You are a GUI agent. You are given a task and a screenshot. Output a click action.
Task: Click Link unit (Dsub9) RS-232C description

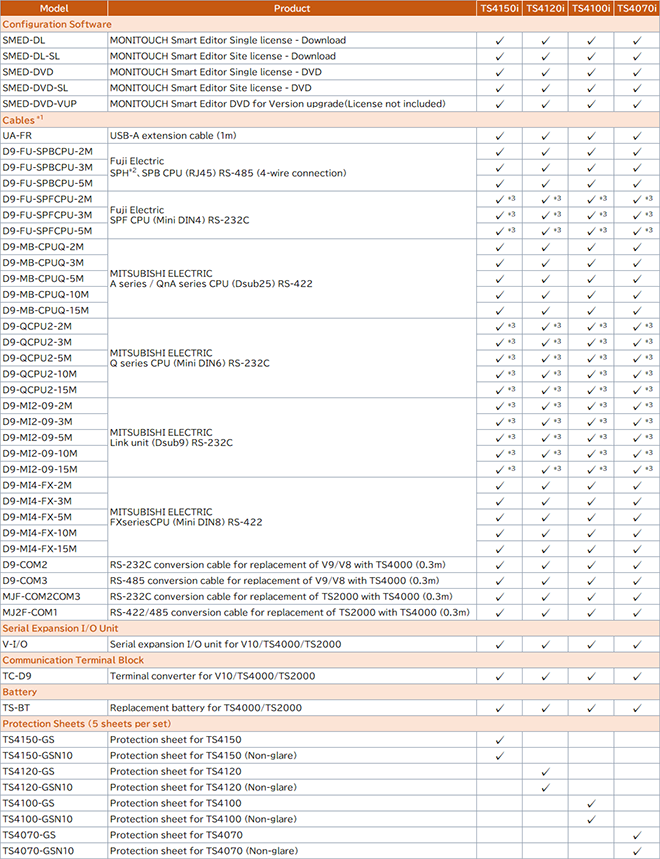pos(171,437)
